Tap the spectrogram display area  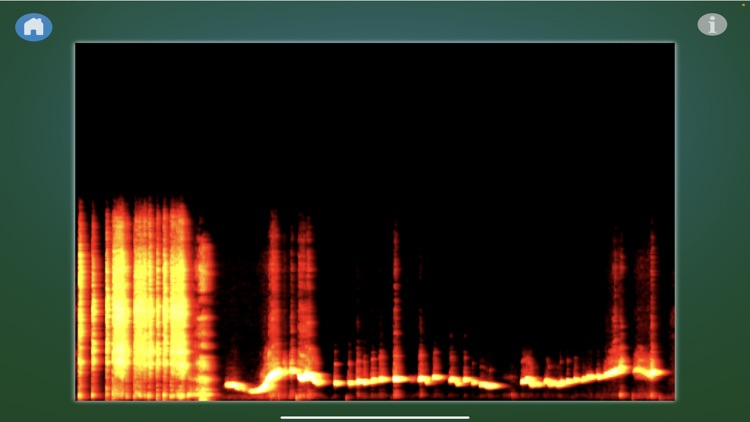(375, 222)
